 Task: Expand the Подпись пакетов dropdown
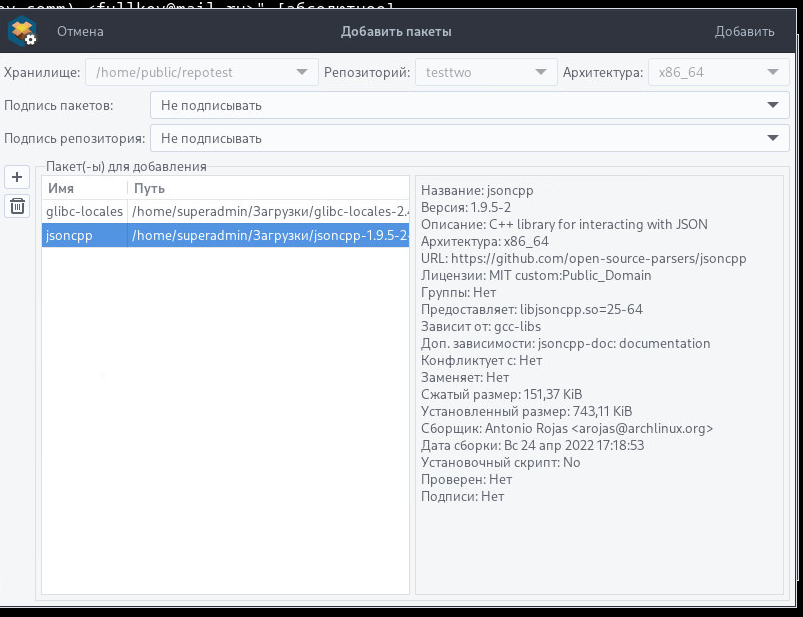point(469,105)
